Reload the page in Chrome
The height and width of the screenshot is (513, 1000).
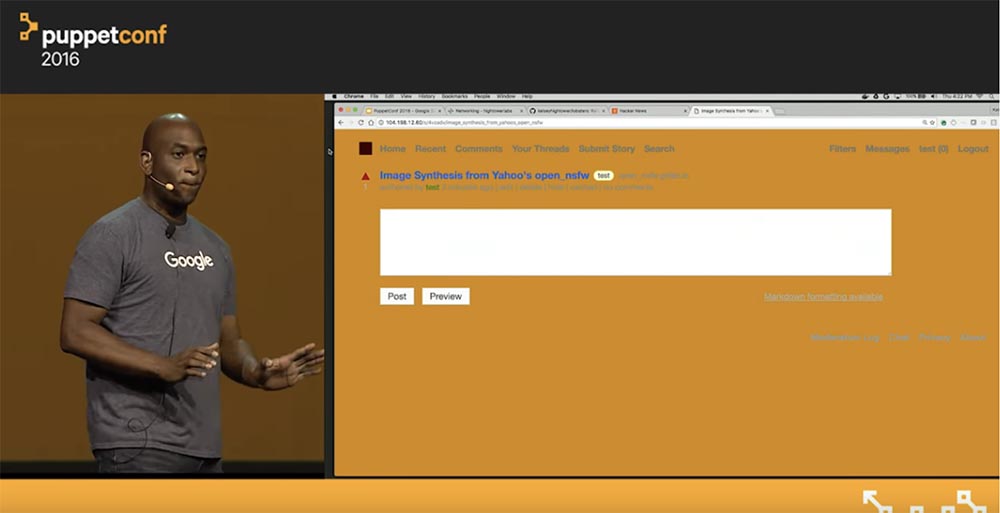click(361, 123)
